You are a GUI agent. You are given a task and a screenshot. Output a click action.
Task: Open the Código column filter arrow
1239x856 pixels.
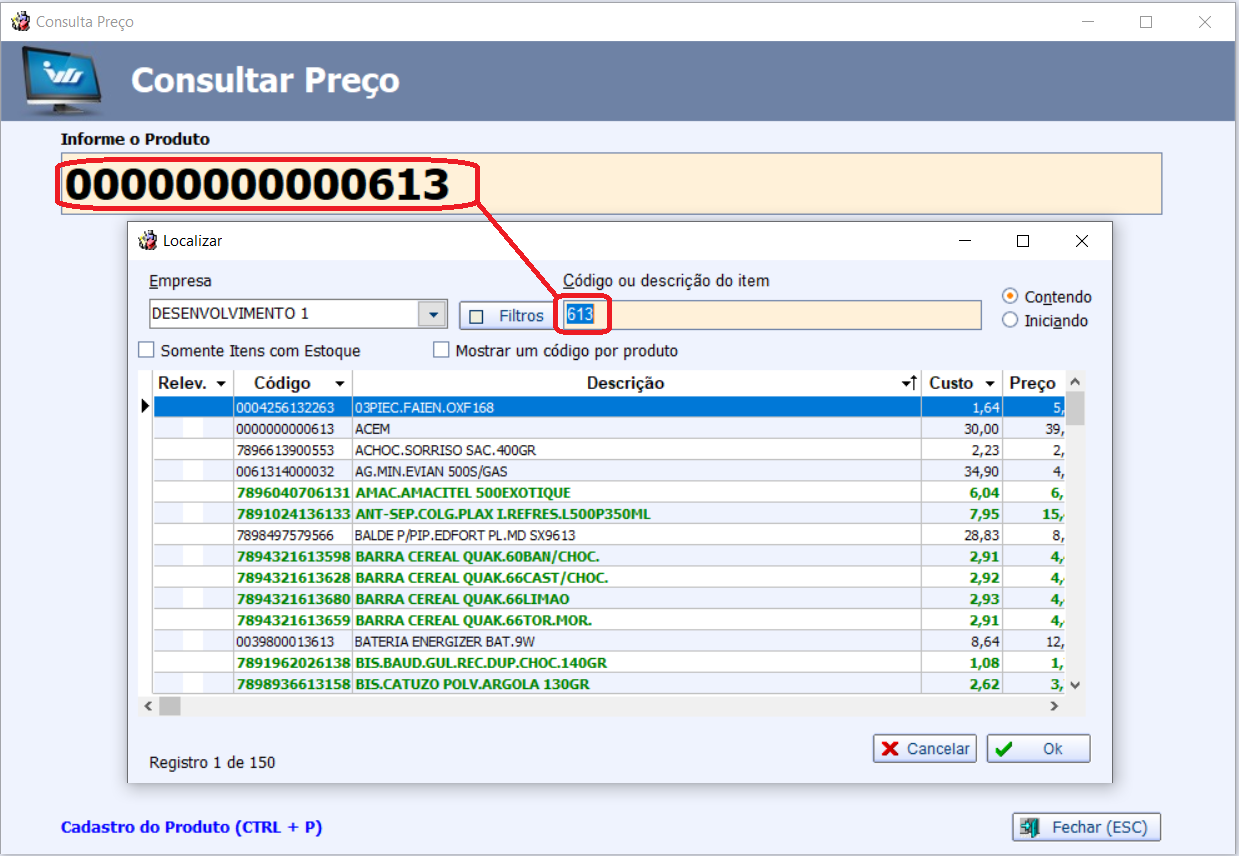340,384
